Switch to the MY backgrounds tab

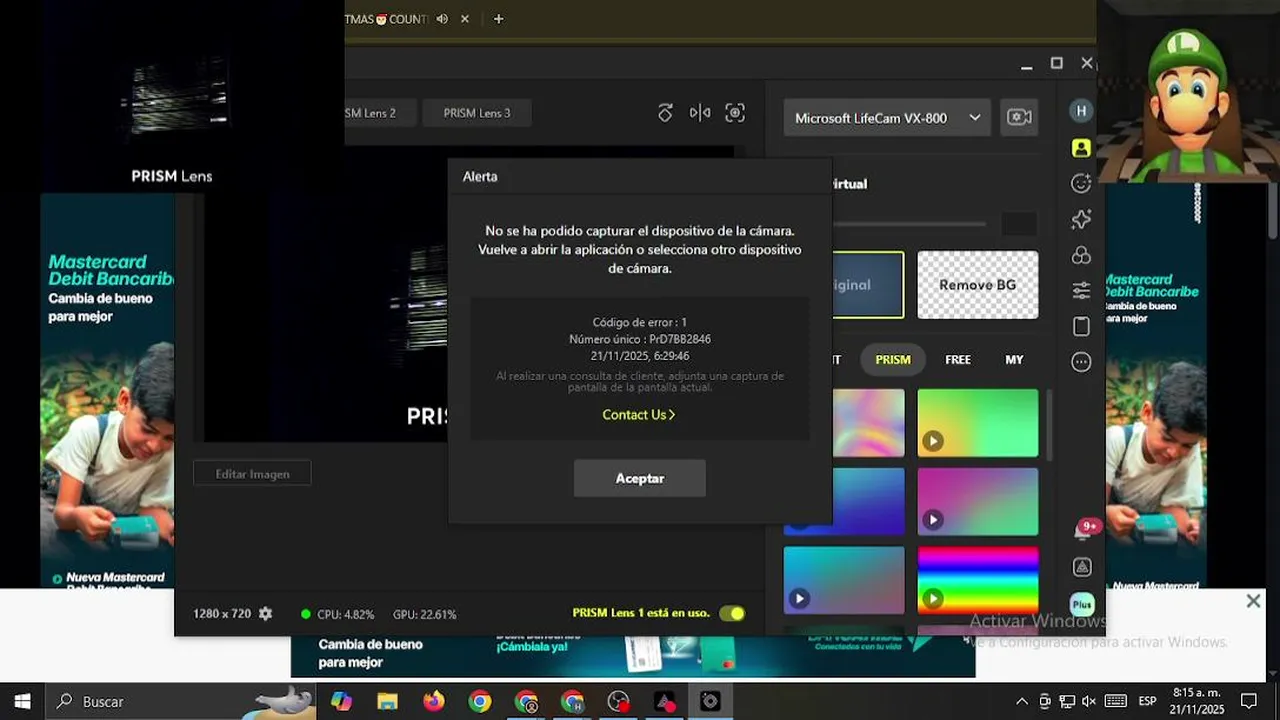[1014, 360]
